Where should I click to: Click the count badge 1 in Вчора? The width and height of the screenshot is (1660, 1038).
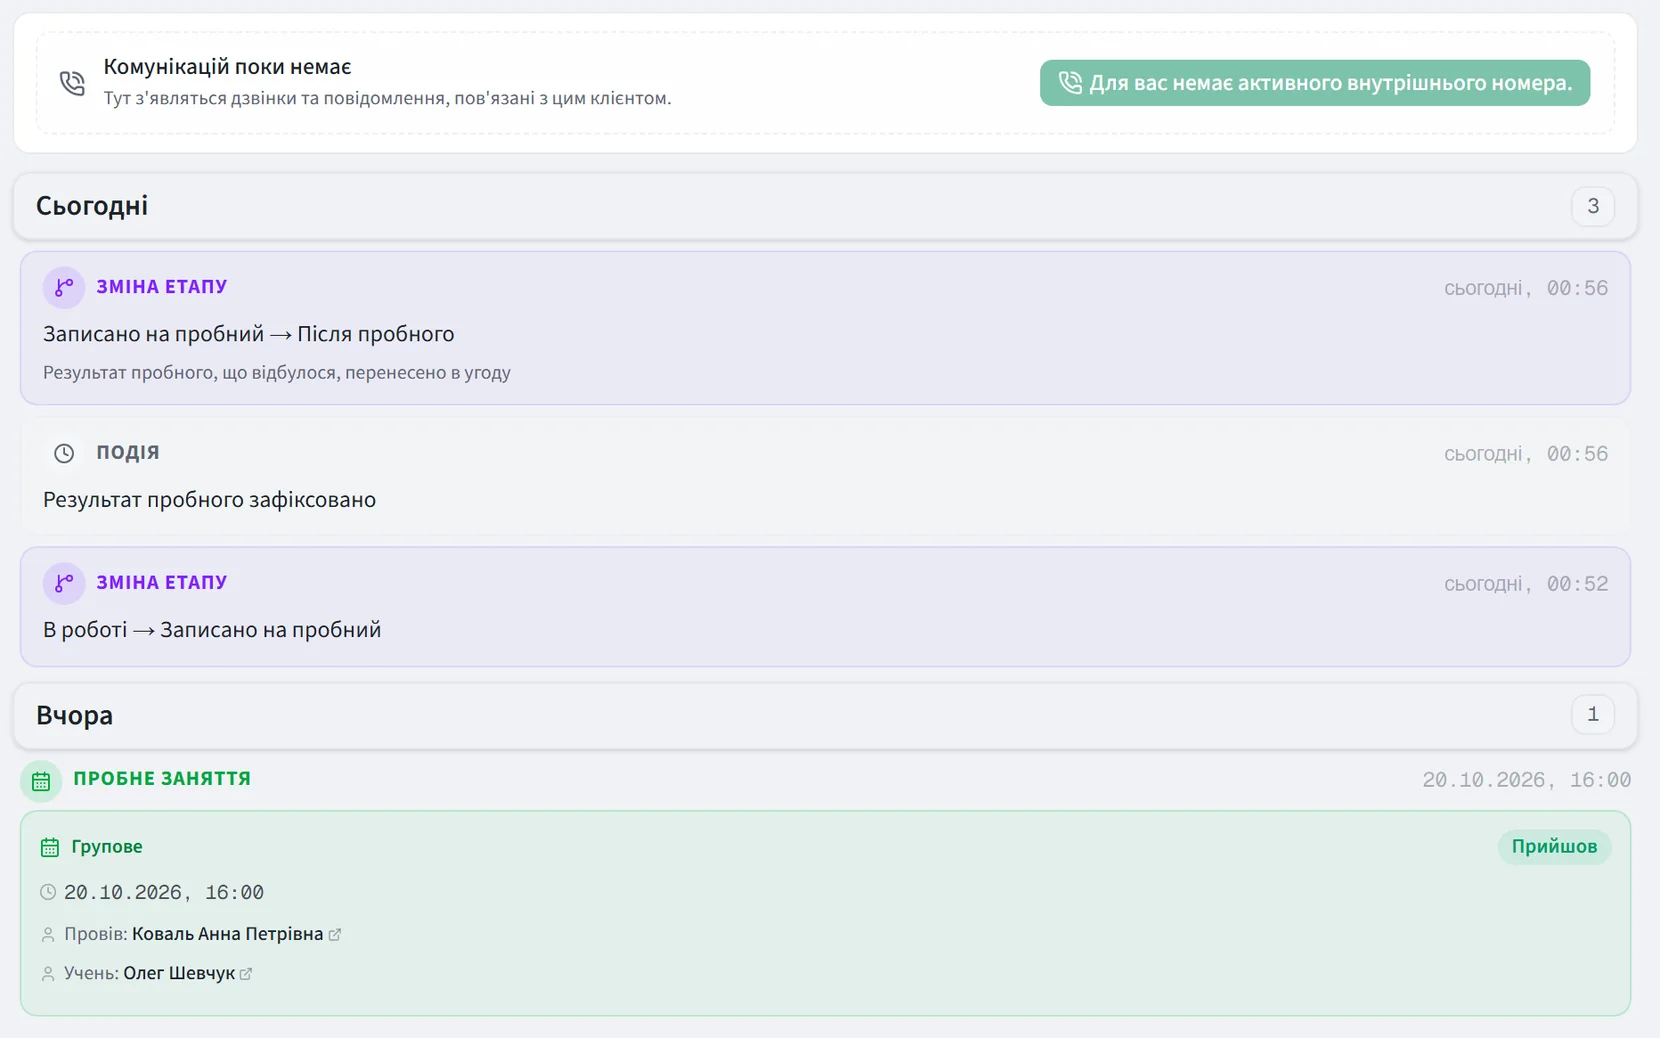[x=1593, y=715]
